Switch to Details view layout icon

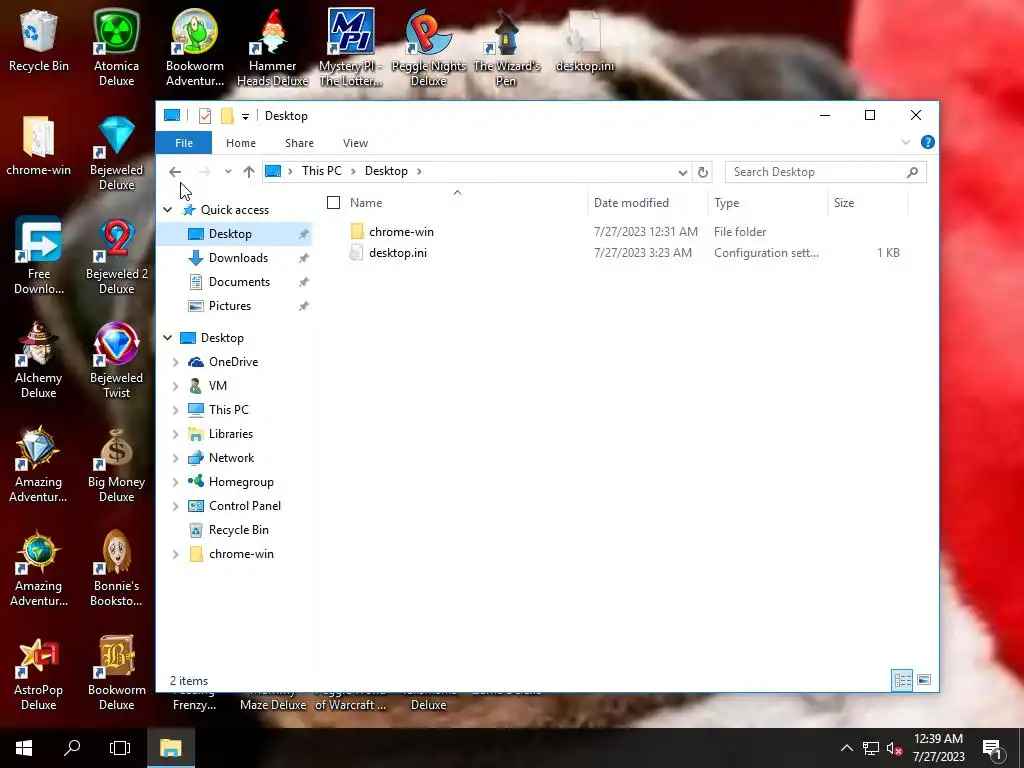(x=903, y=680)
